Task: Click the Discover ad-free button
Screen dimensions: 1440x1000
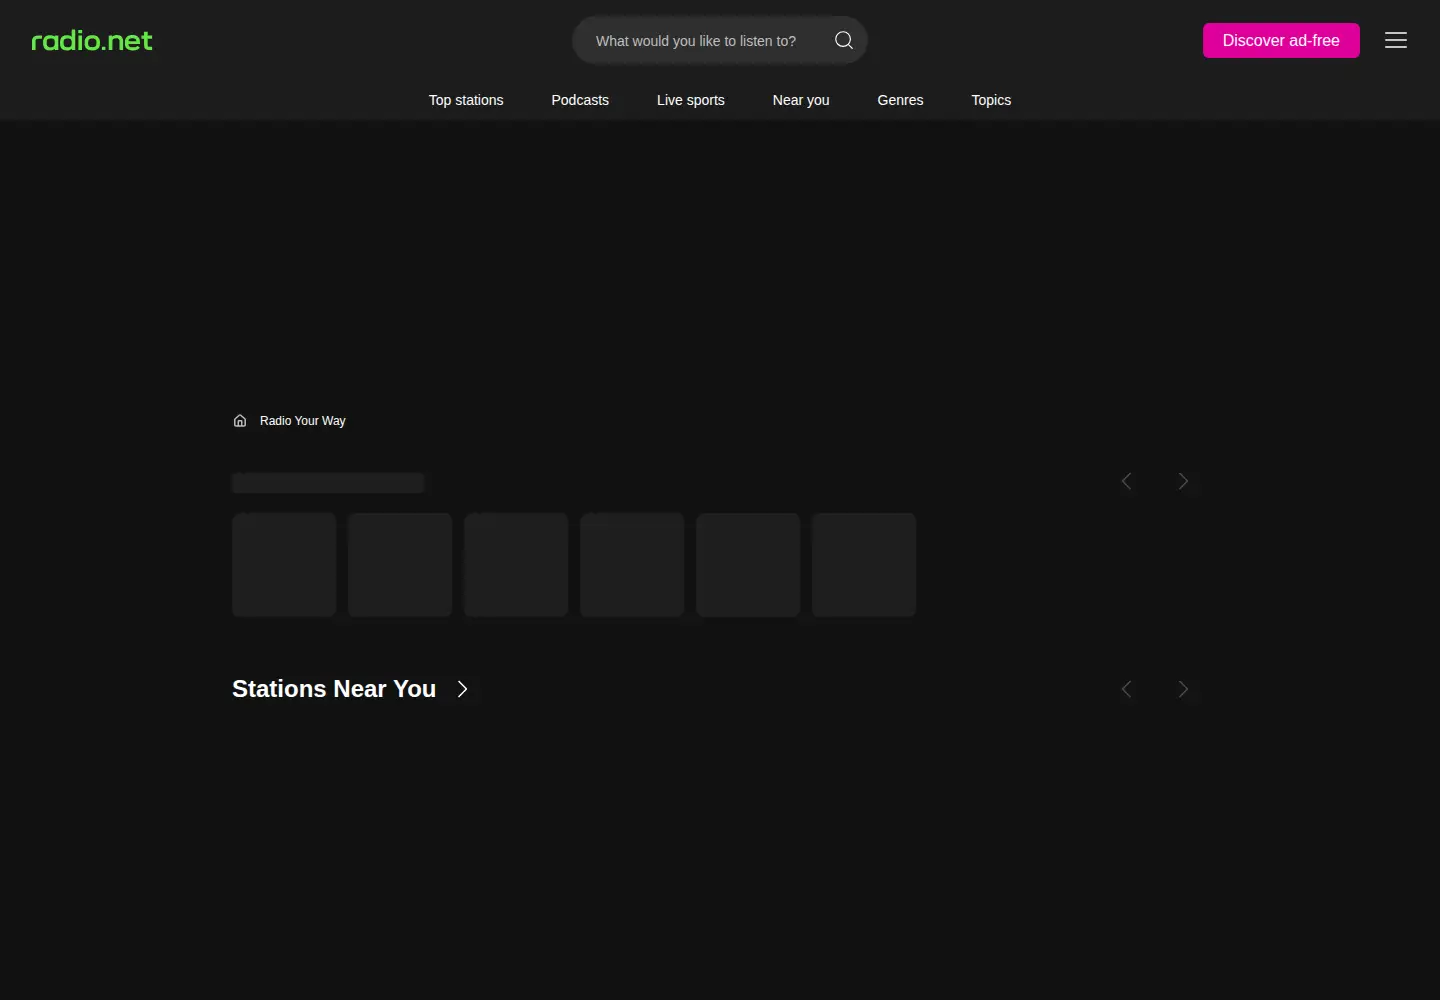Action: click(1281, 40)
